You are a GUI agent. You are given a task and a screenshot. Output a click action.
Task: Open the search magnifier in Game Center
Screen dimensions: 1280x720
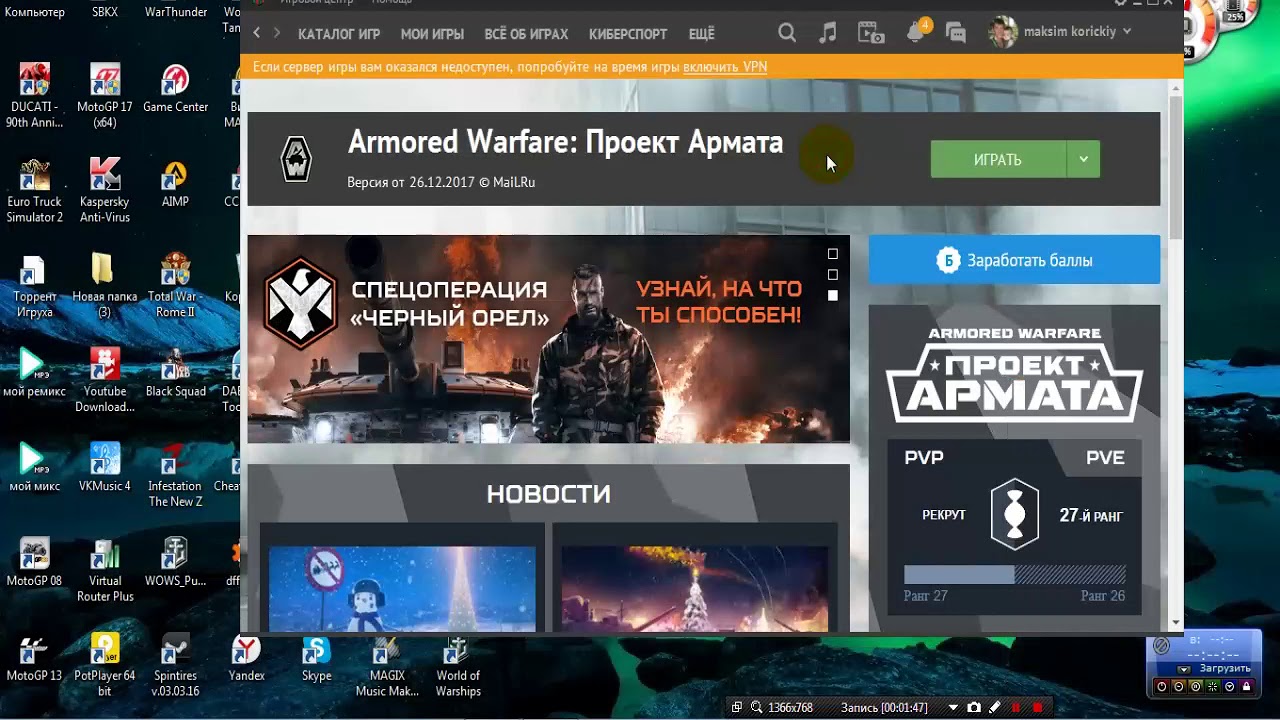(x=787, y=33)
